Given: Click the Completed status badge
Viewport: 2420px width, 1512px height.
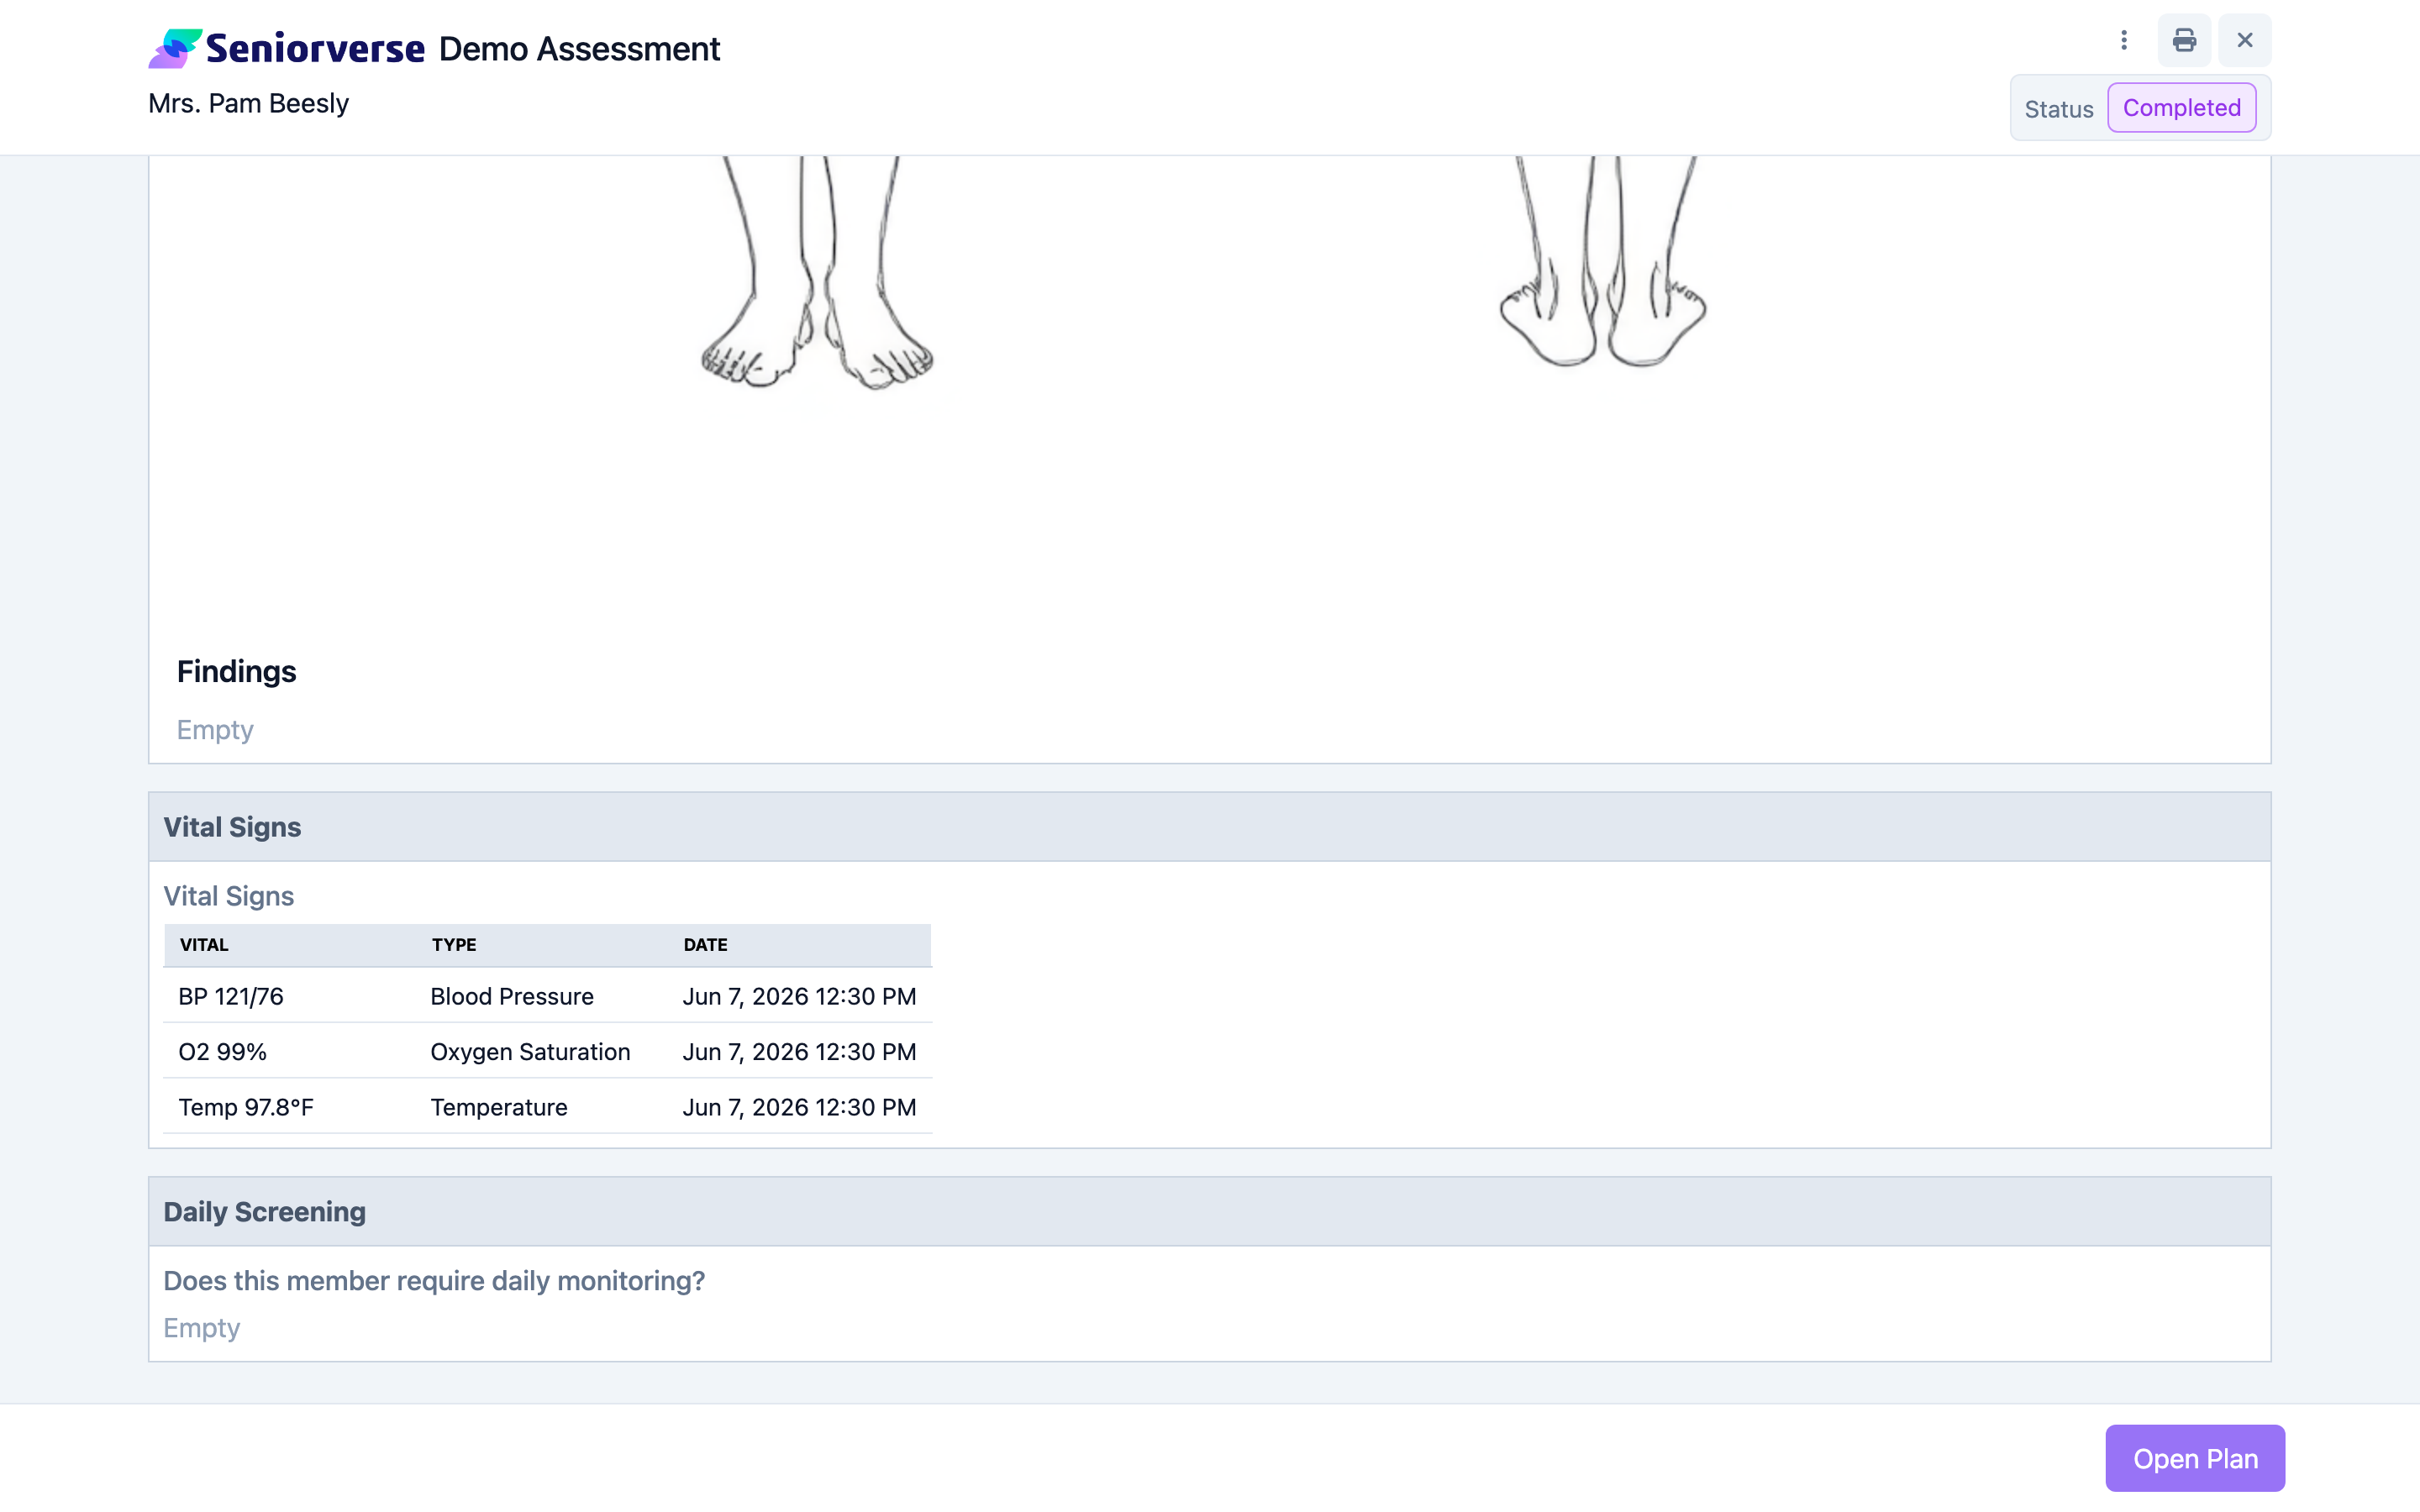Looking at the screenshot, I should point(2181,108).
